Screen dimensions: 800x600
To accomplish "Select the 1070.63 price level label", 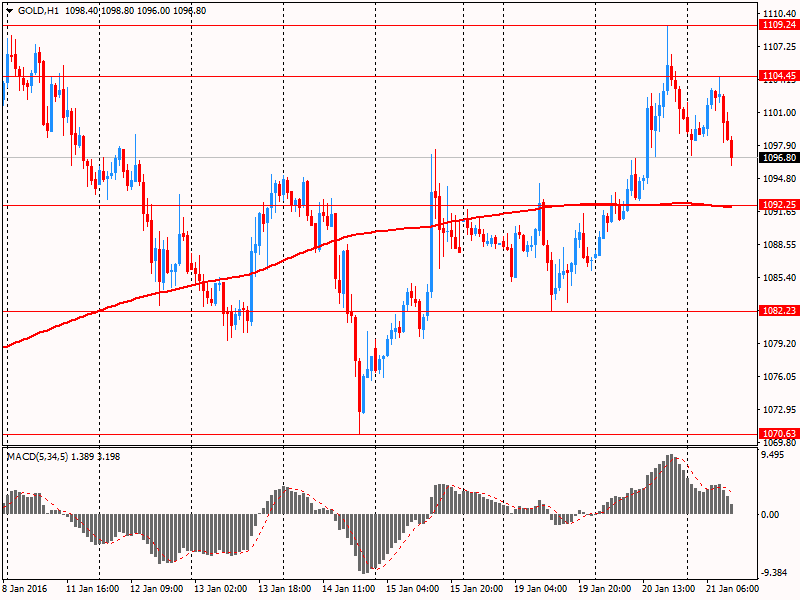I will (x=779, y=434).
